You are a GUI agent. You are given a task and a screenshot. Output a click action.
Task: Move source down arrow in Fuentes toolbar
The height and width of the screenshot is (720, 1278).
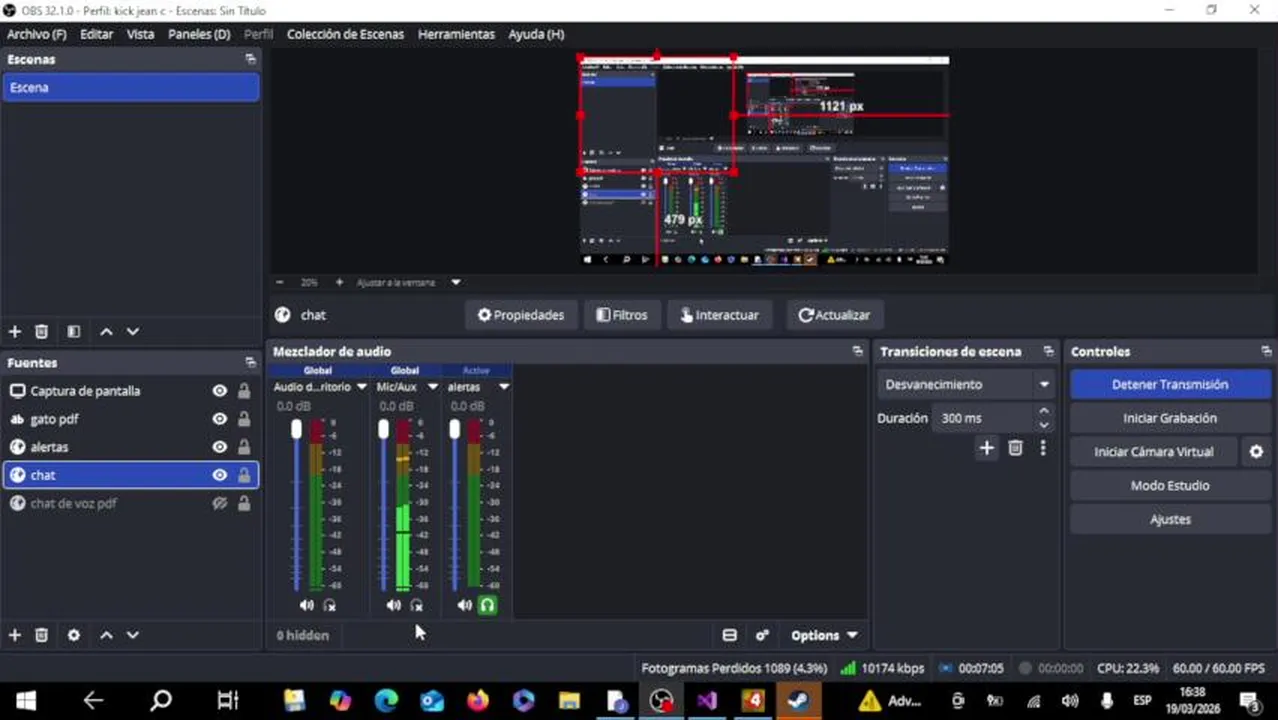pos(132,635)
